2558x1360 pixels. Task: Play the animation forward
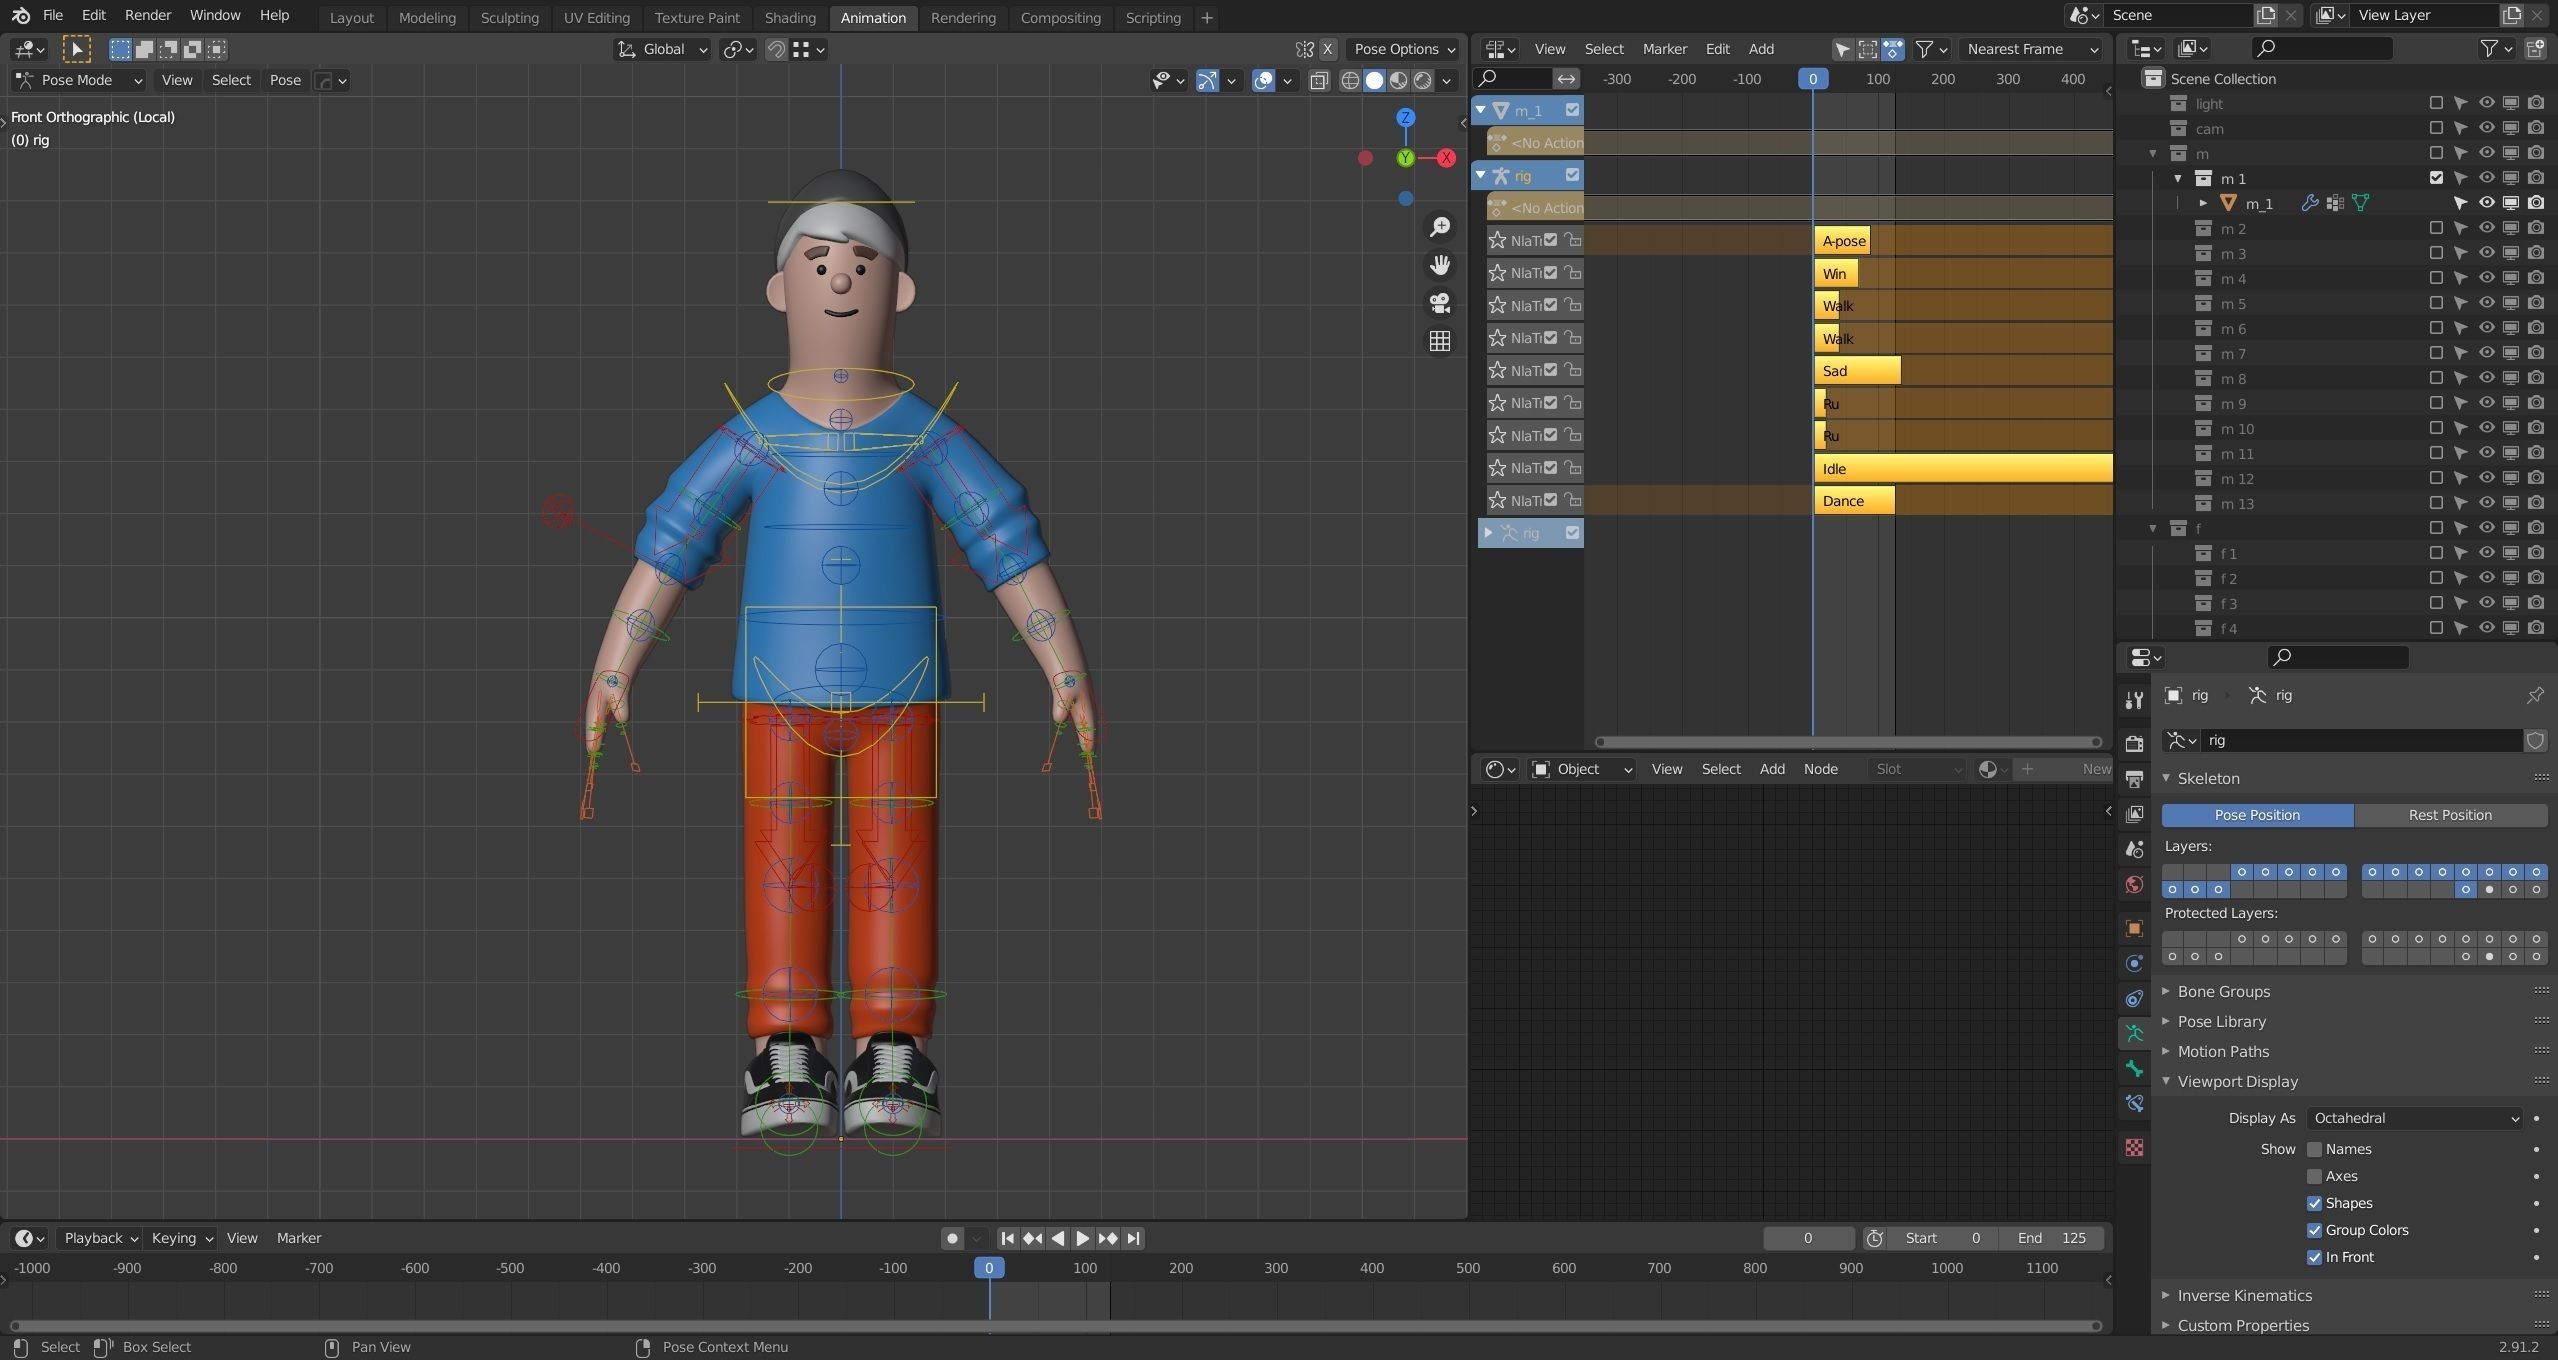(1083, 1238)
